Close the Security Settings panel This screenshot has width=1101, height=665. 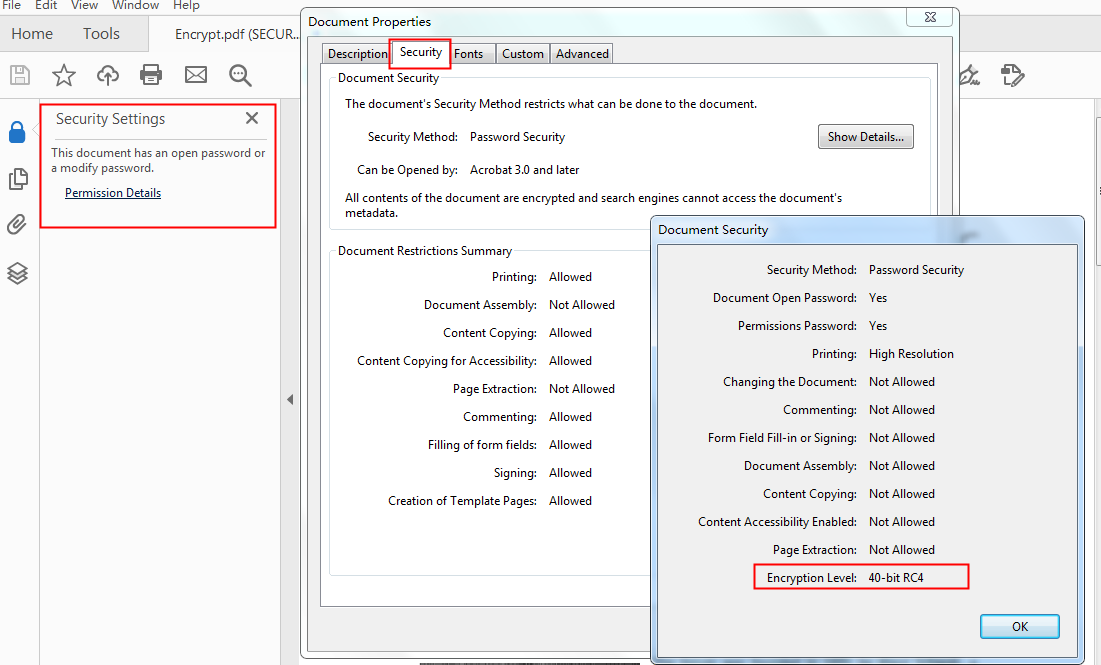252,118
